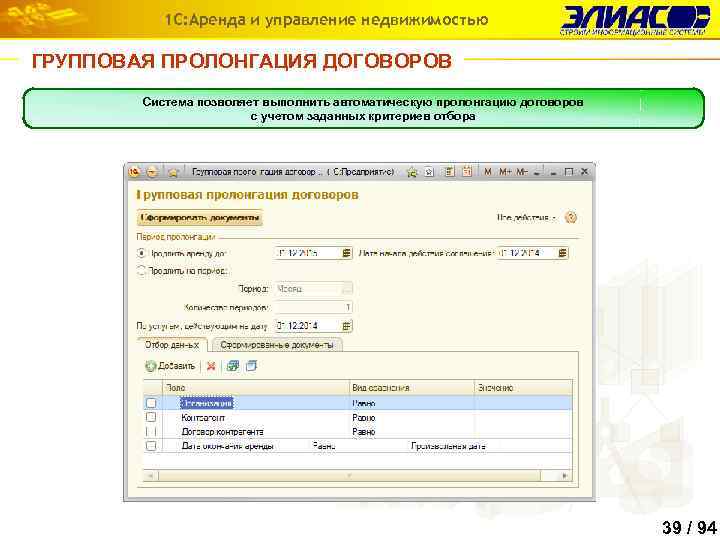Check all filter rows icon
This screenshot has height=540, width=720.
(233, 366)
